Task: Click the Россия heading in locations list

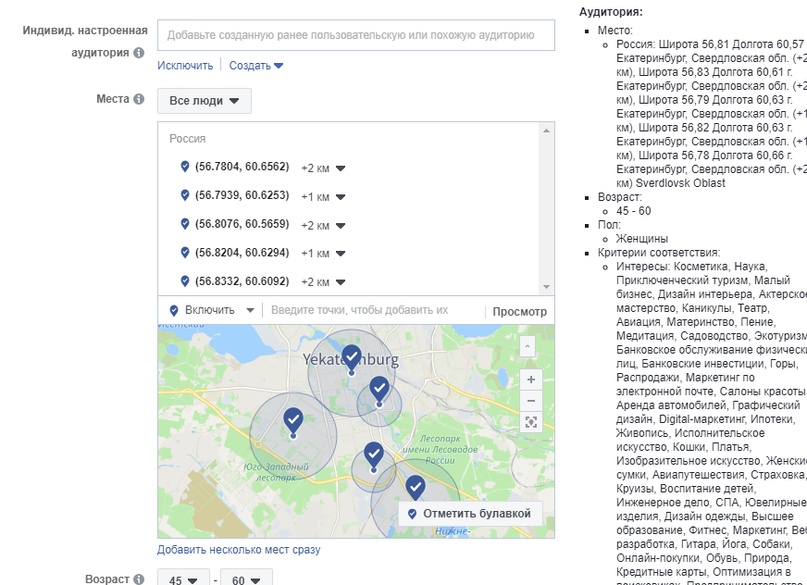Action: [187, 139]
